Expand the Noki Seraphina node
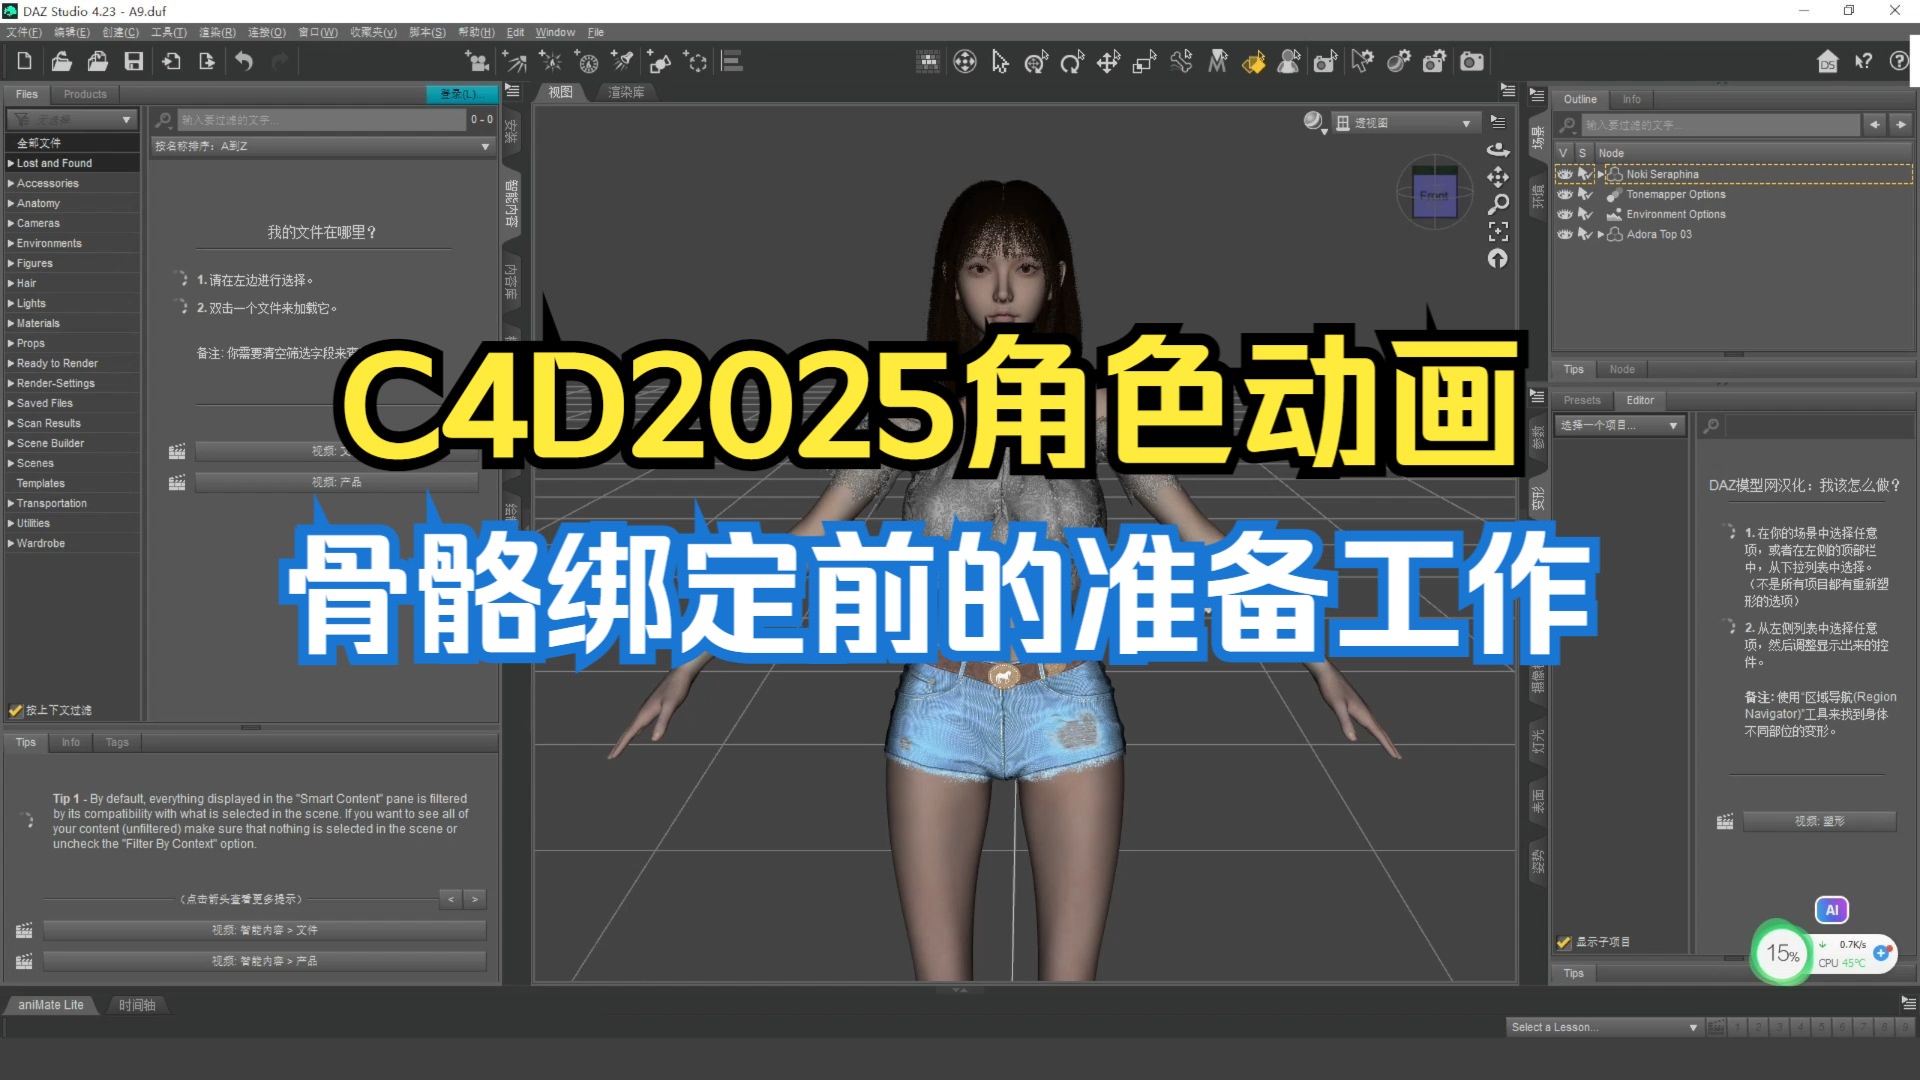Image resolution: width=1920 pixels, height=1080 pixels. point(1601,174)
